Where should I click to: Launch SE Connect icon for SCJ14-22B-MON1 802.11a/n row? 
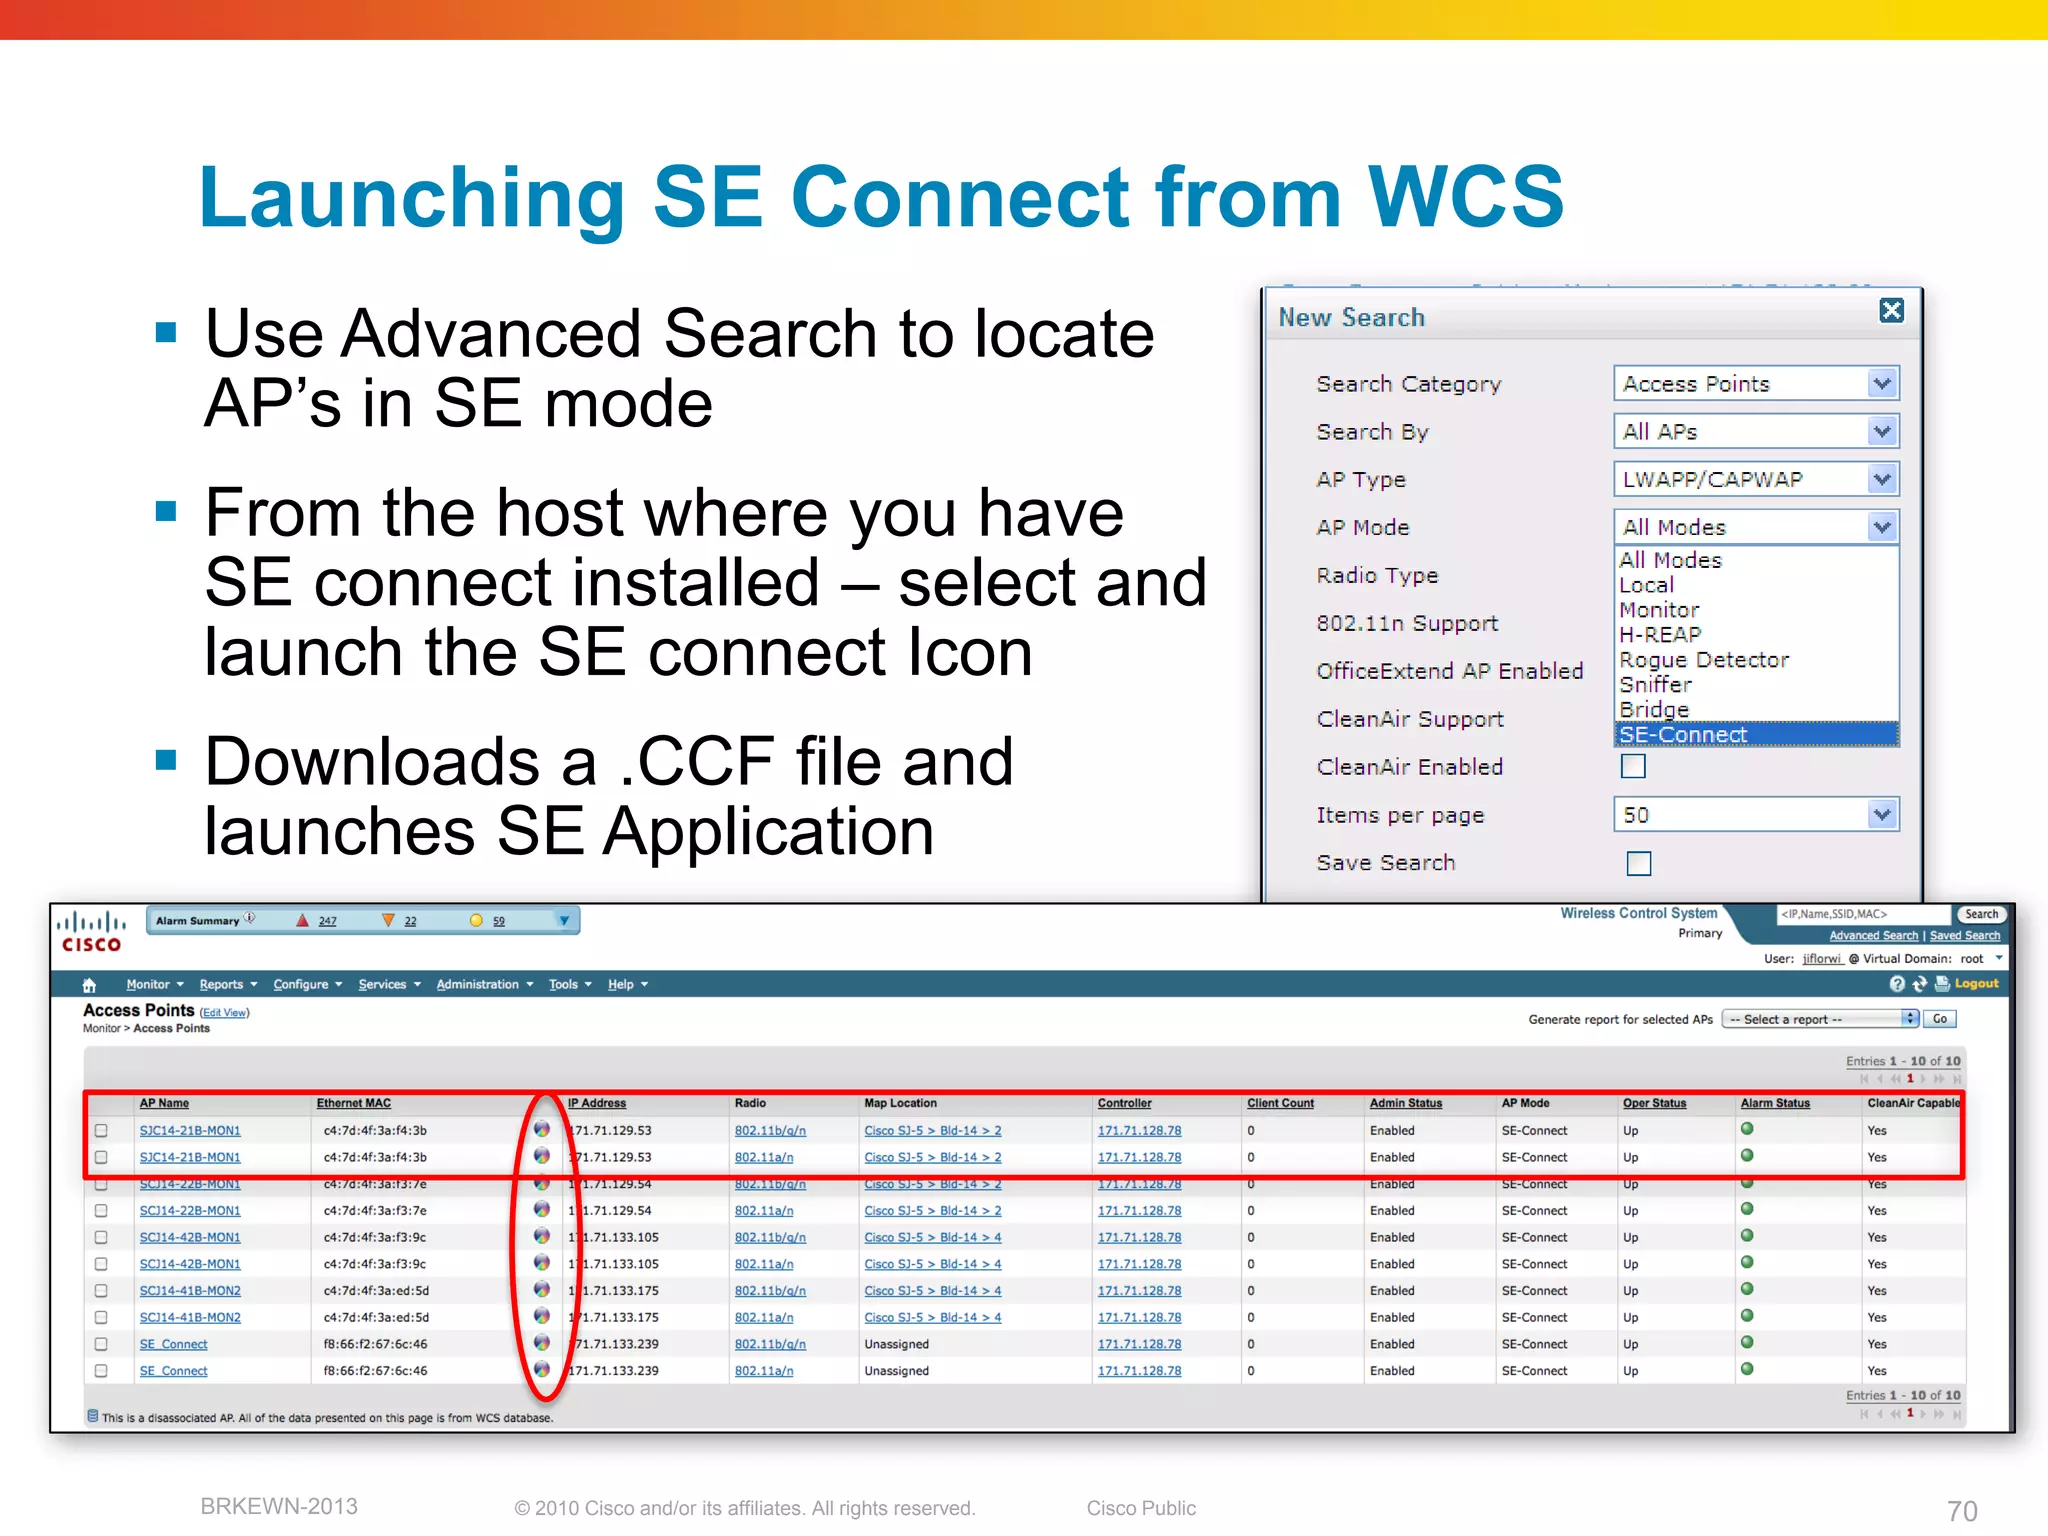click(541, 1209)
